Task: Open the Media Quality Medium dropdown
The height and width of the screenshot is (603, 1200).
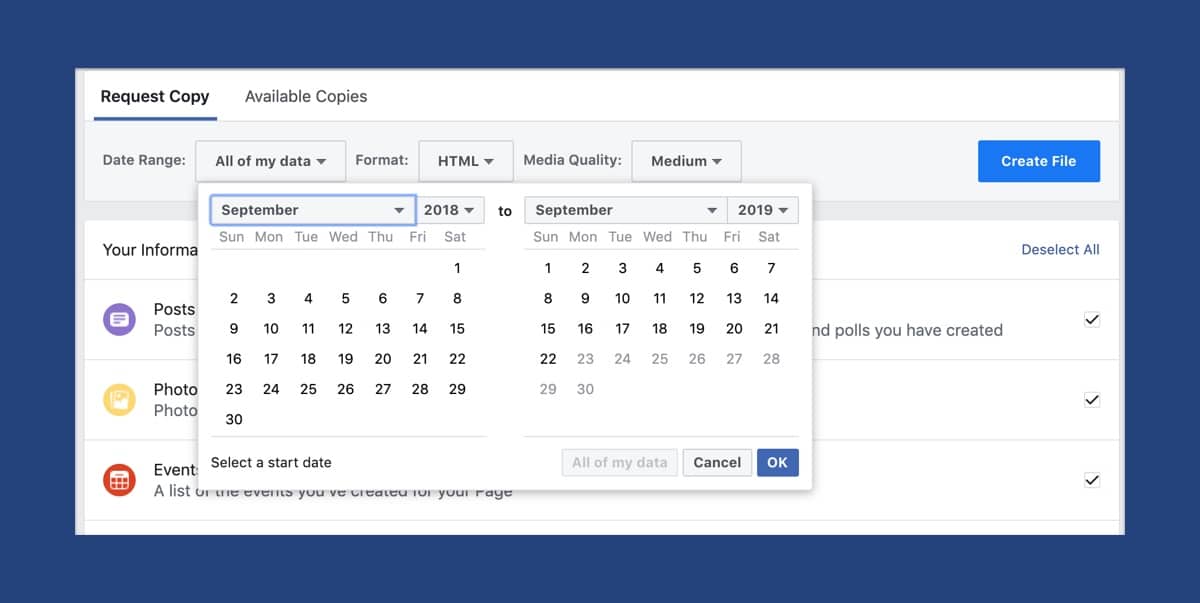Action: 686,161
